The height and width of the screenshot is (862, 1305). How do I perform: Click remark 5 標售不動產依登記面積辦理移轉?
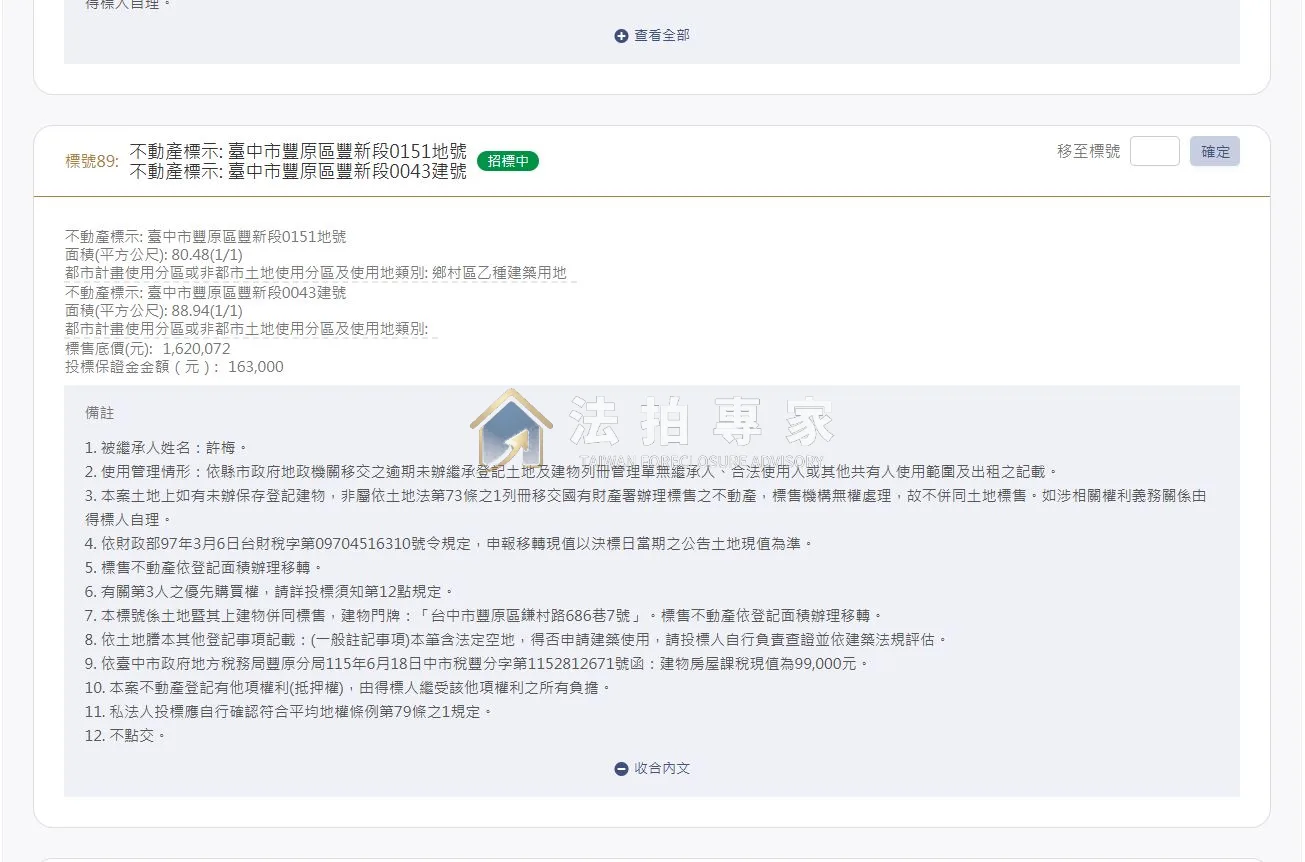click(x=204, y=568)
